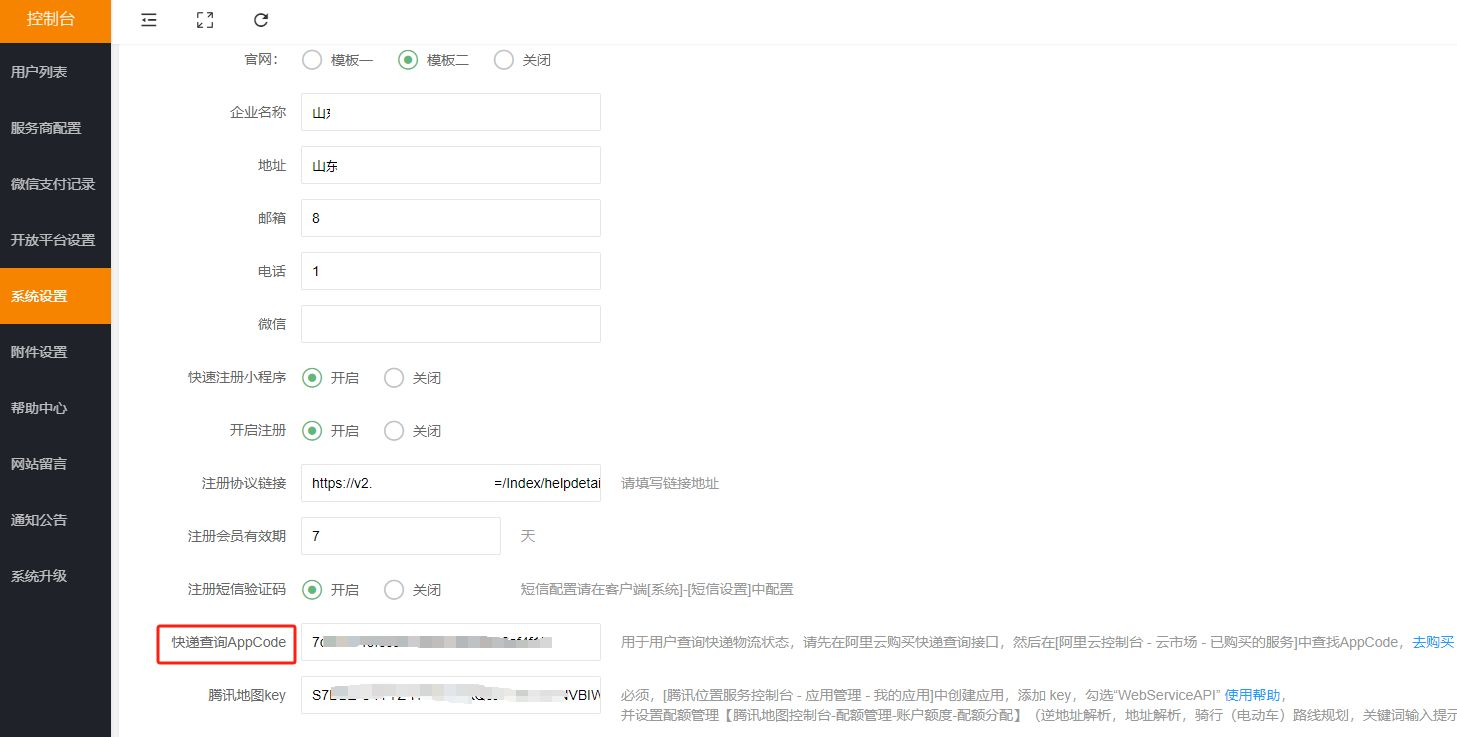1457x737 pixels.
Task: Click the 注册会员有效期 days field
Action: pos(400,536)
